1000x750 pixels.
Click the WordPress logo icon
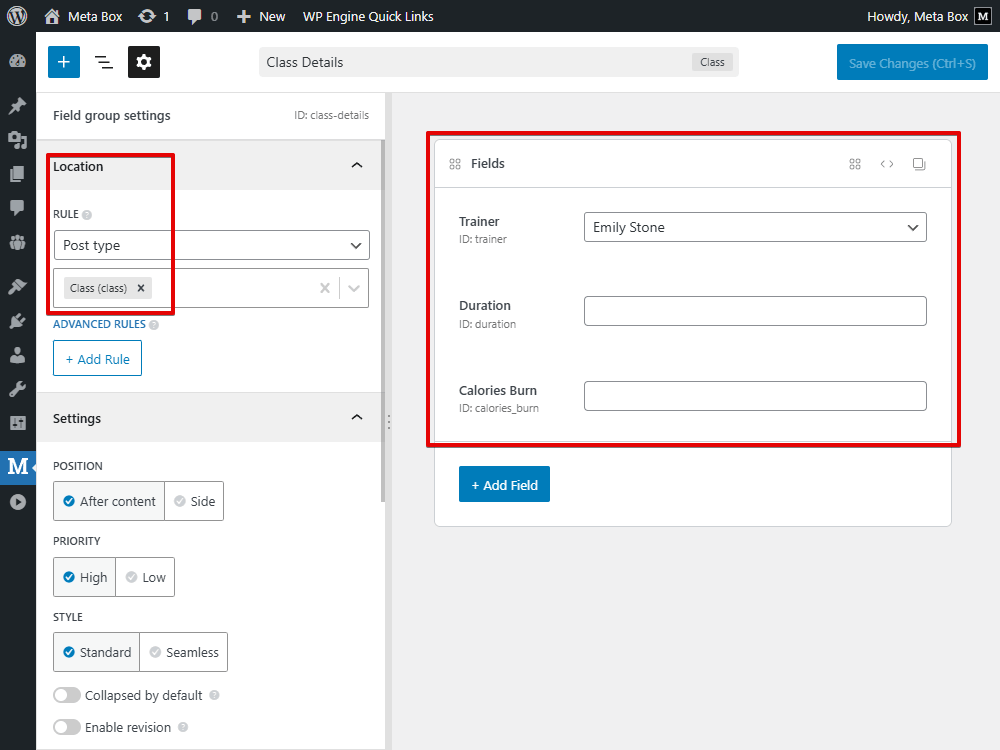tap(17, 16)
